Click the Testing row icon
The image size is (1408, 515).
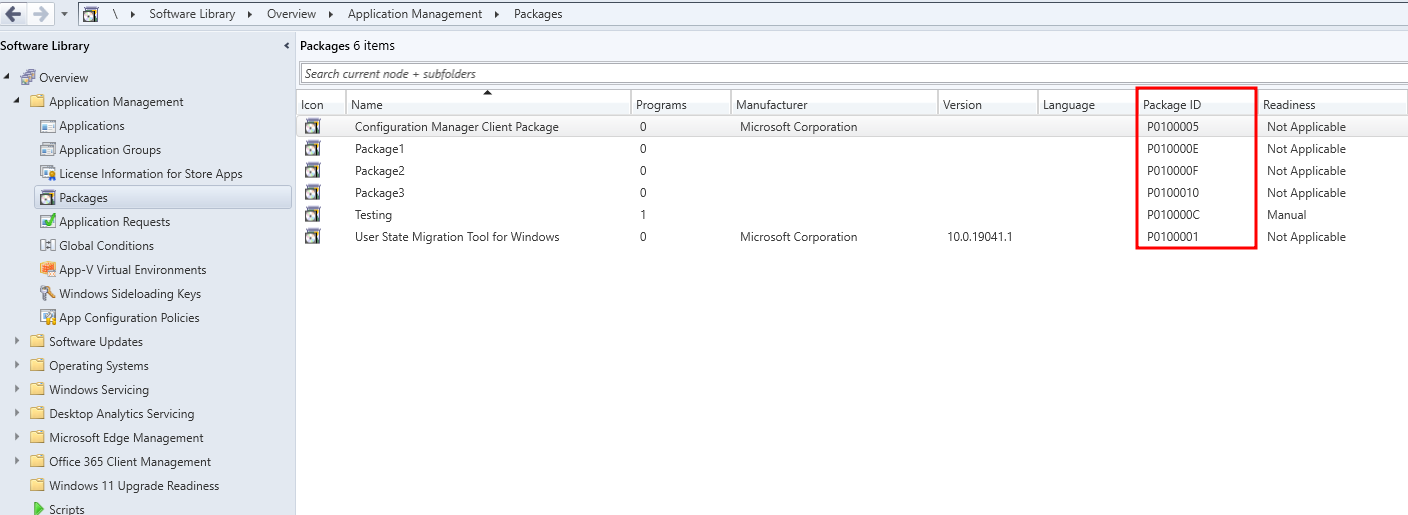tap(313, 215)
